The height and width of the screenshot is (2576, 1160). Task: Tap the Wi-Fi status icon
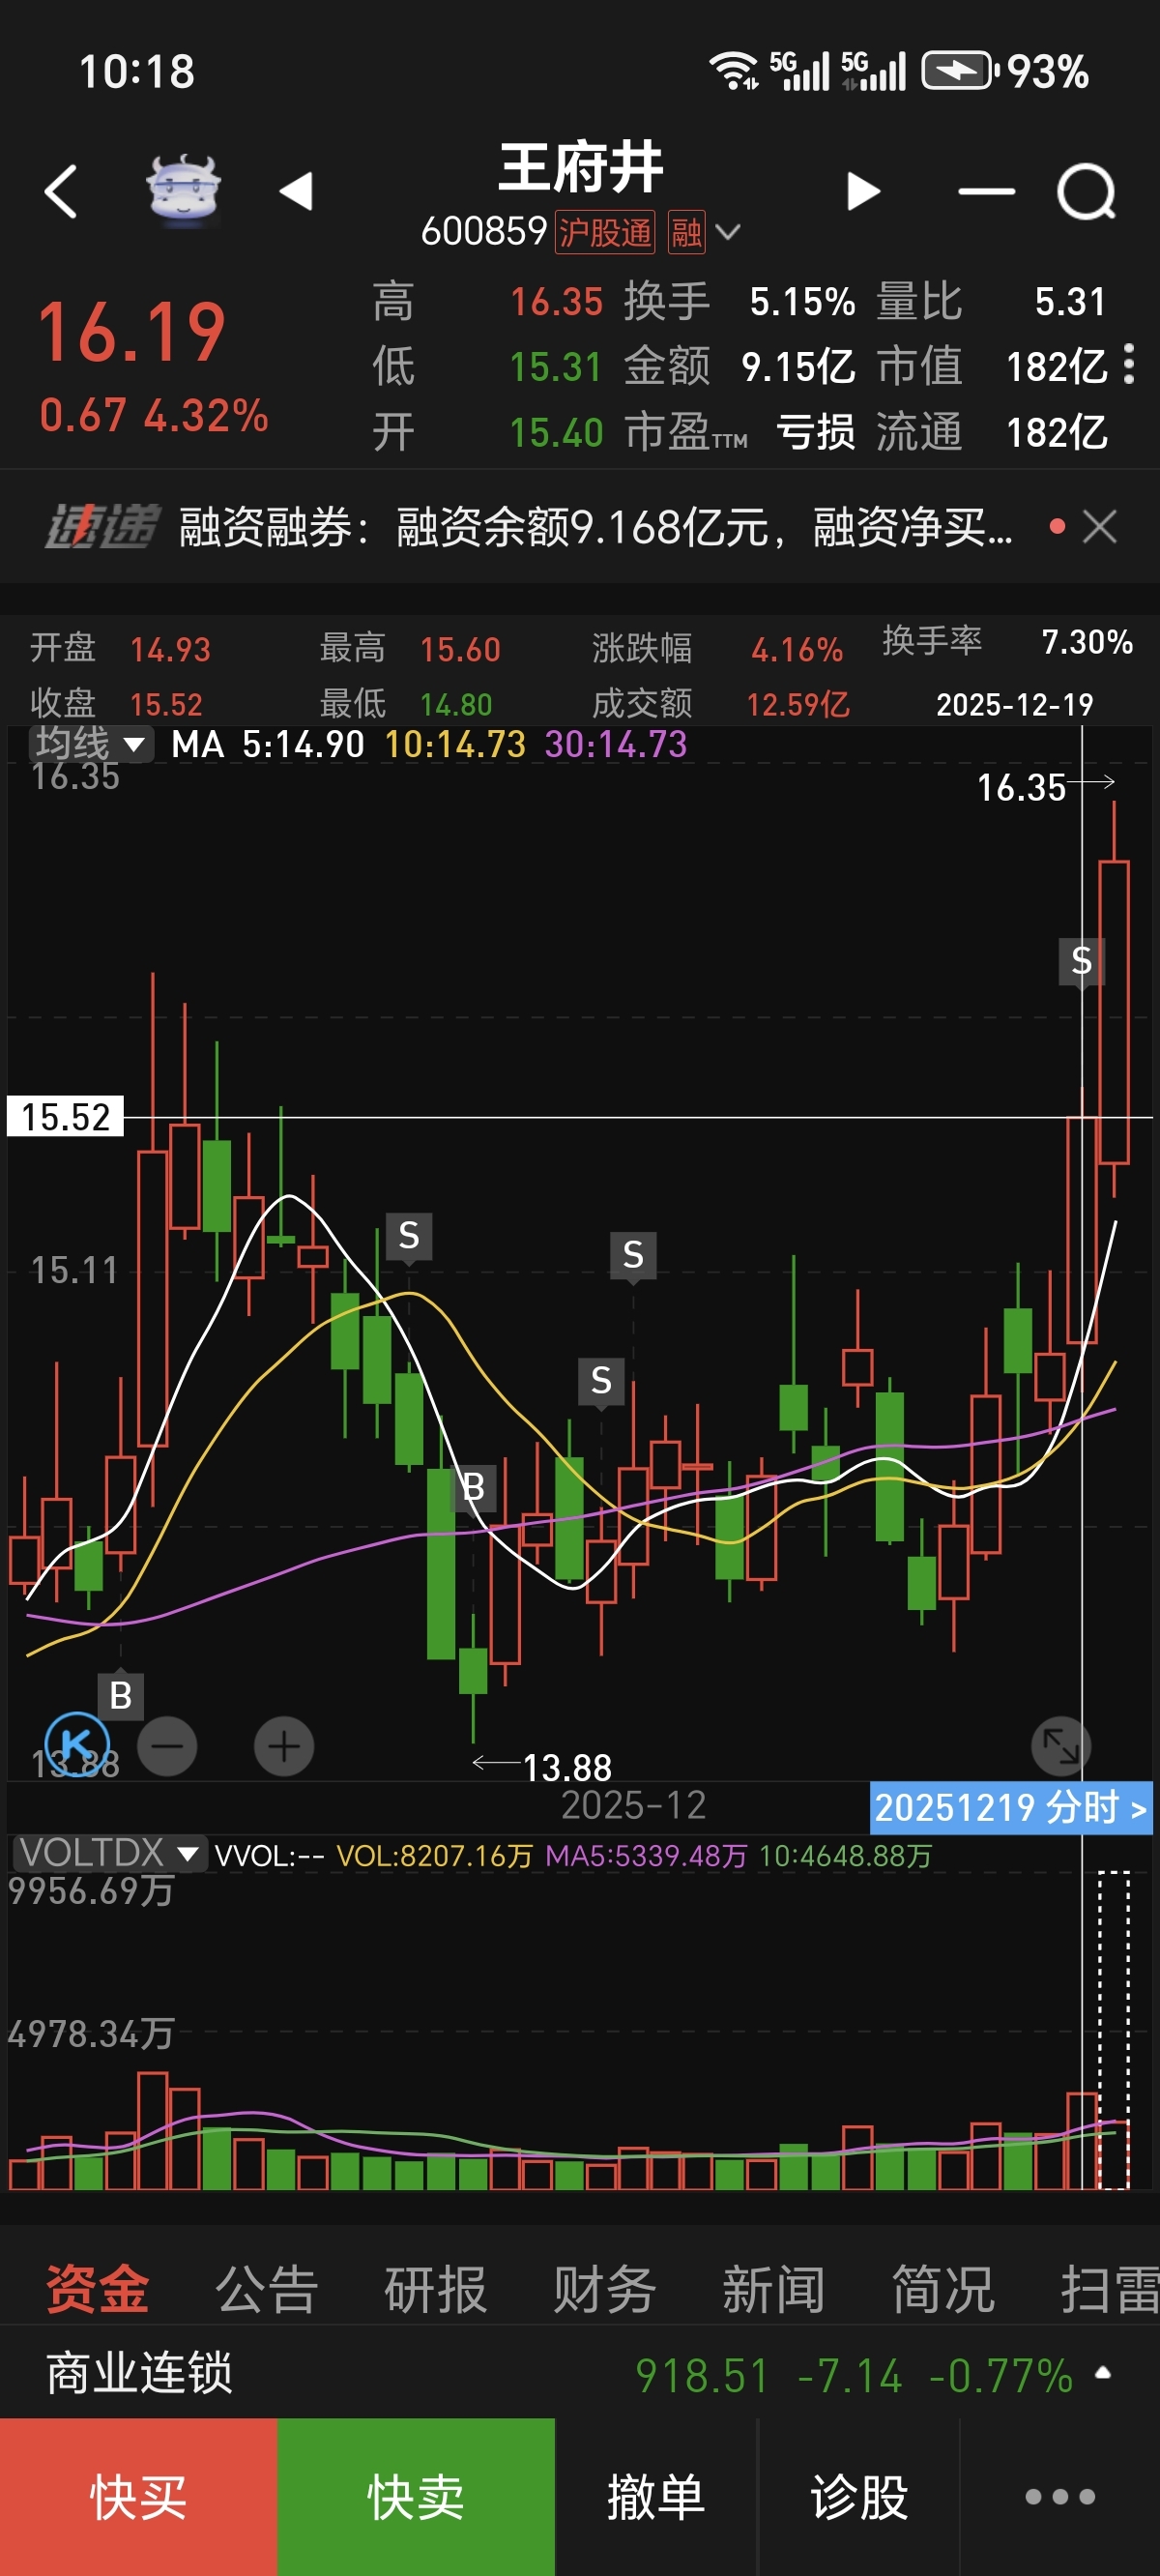pos(733,71)
